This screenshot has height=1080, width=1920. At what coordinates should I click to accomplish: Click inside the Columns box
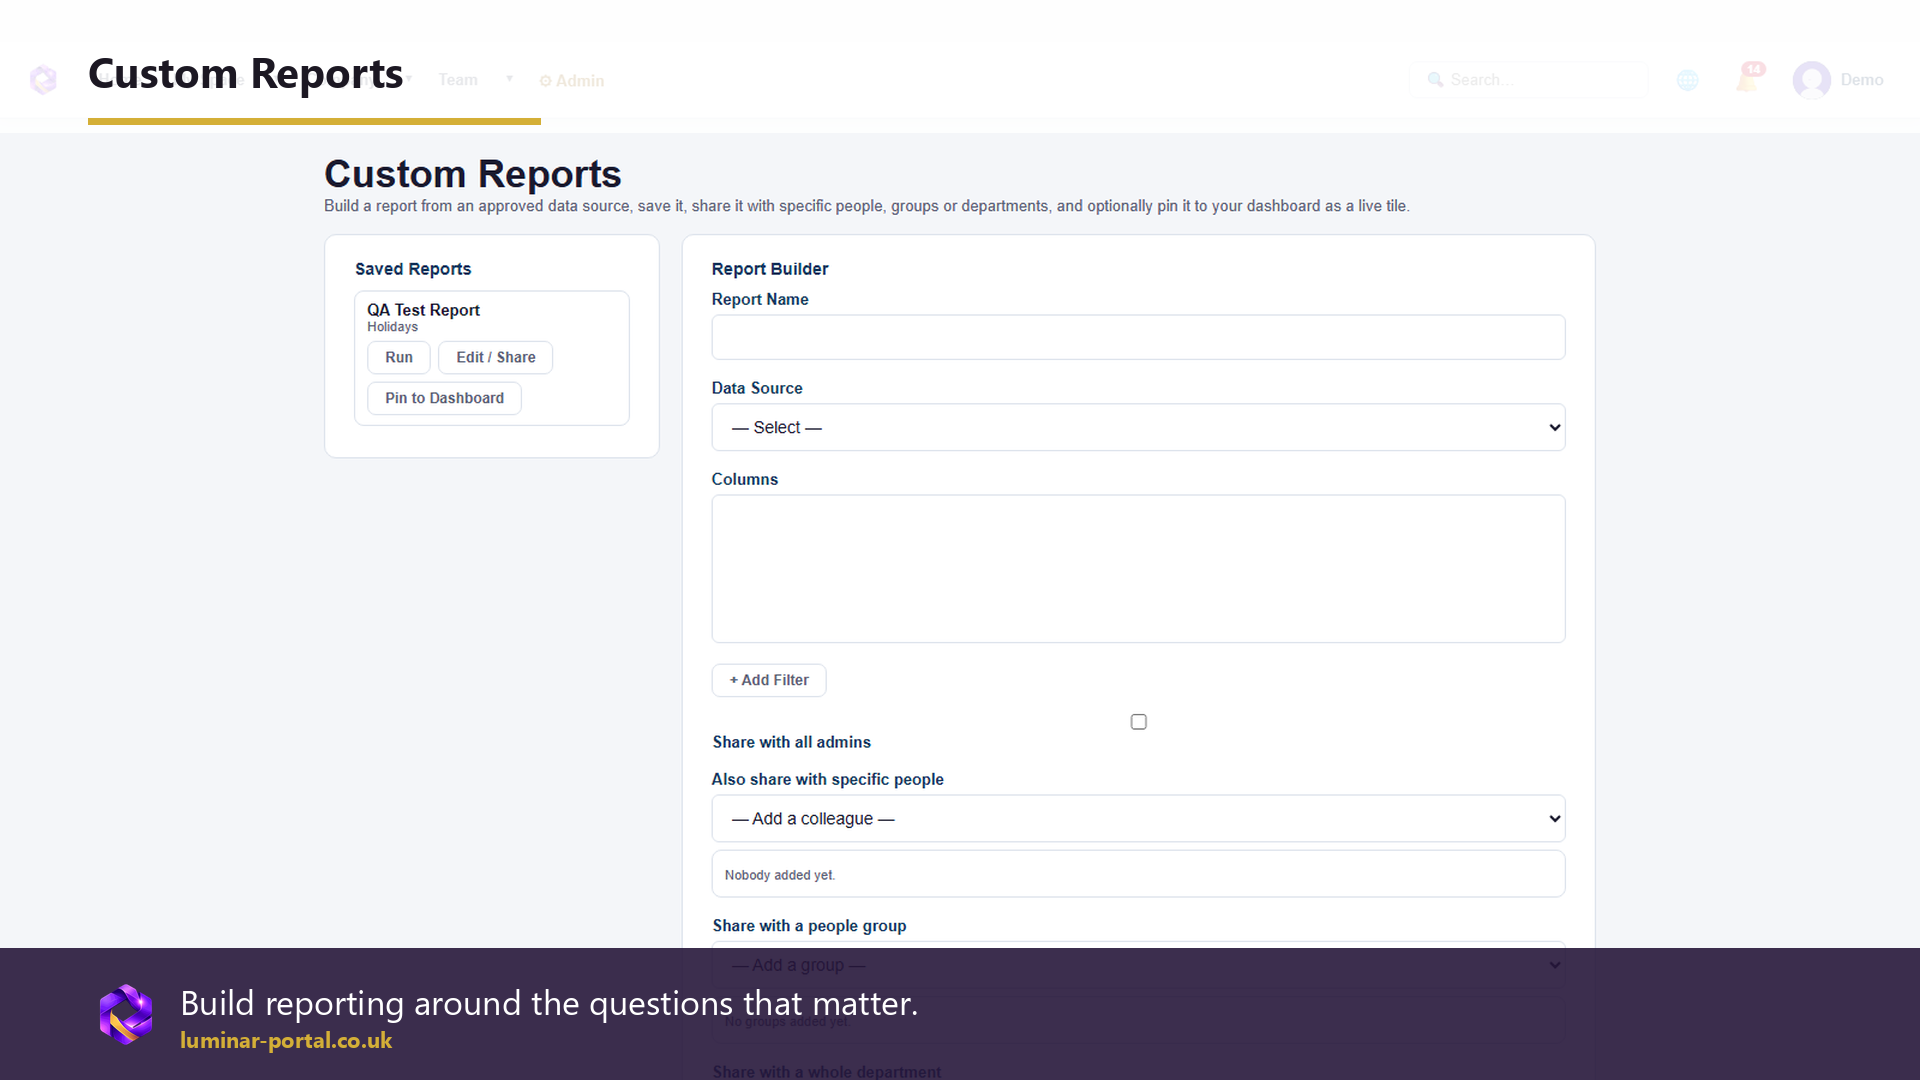(1138, 569)
